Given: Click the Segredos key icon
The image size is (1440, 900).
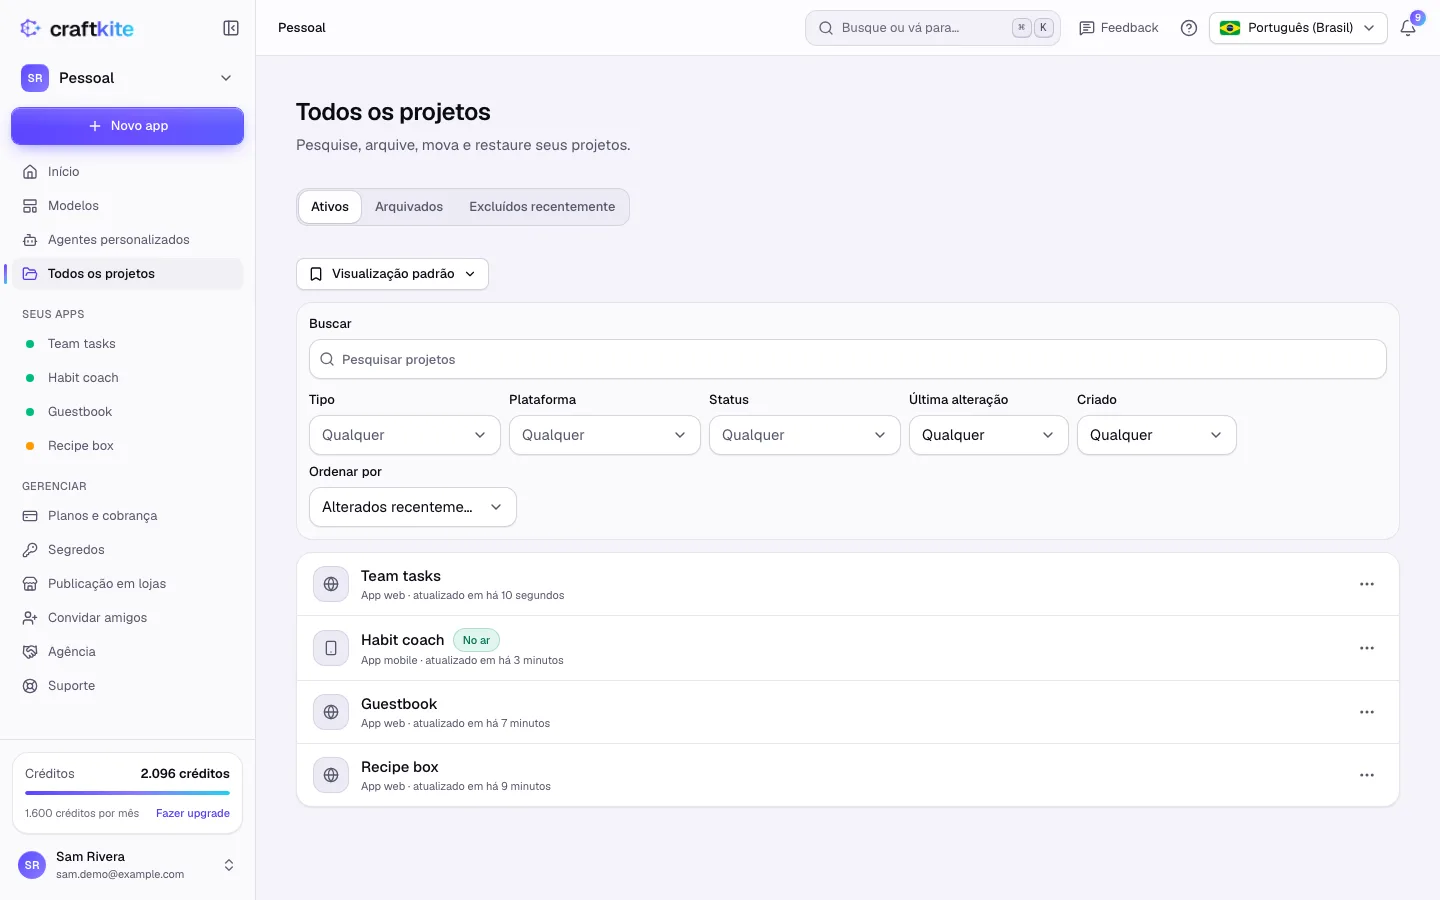Looking at the screenshot, I should pyautogui.click(x=30, y=550).
